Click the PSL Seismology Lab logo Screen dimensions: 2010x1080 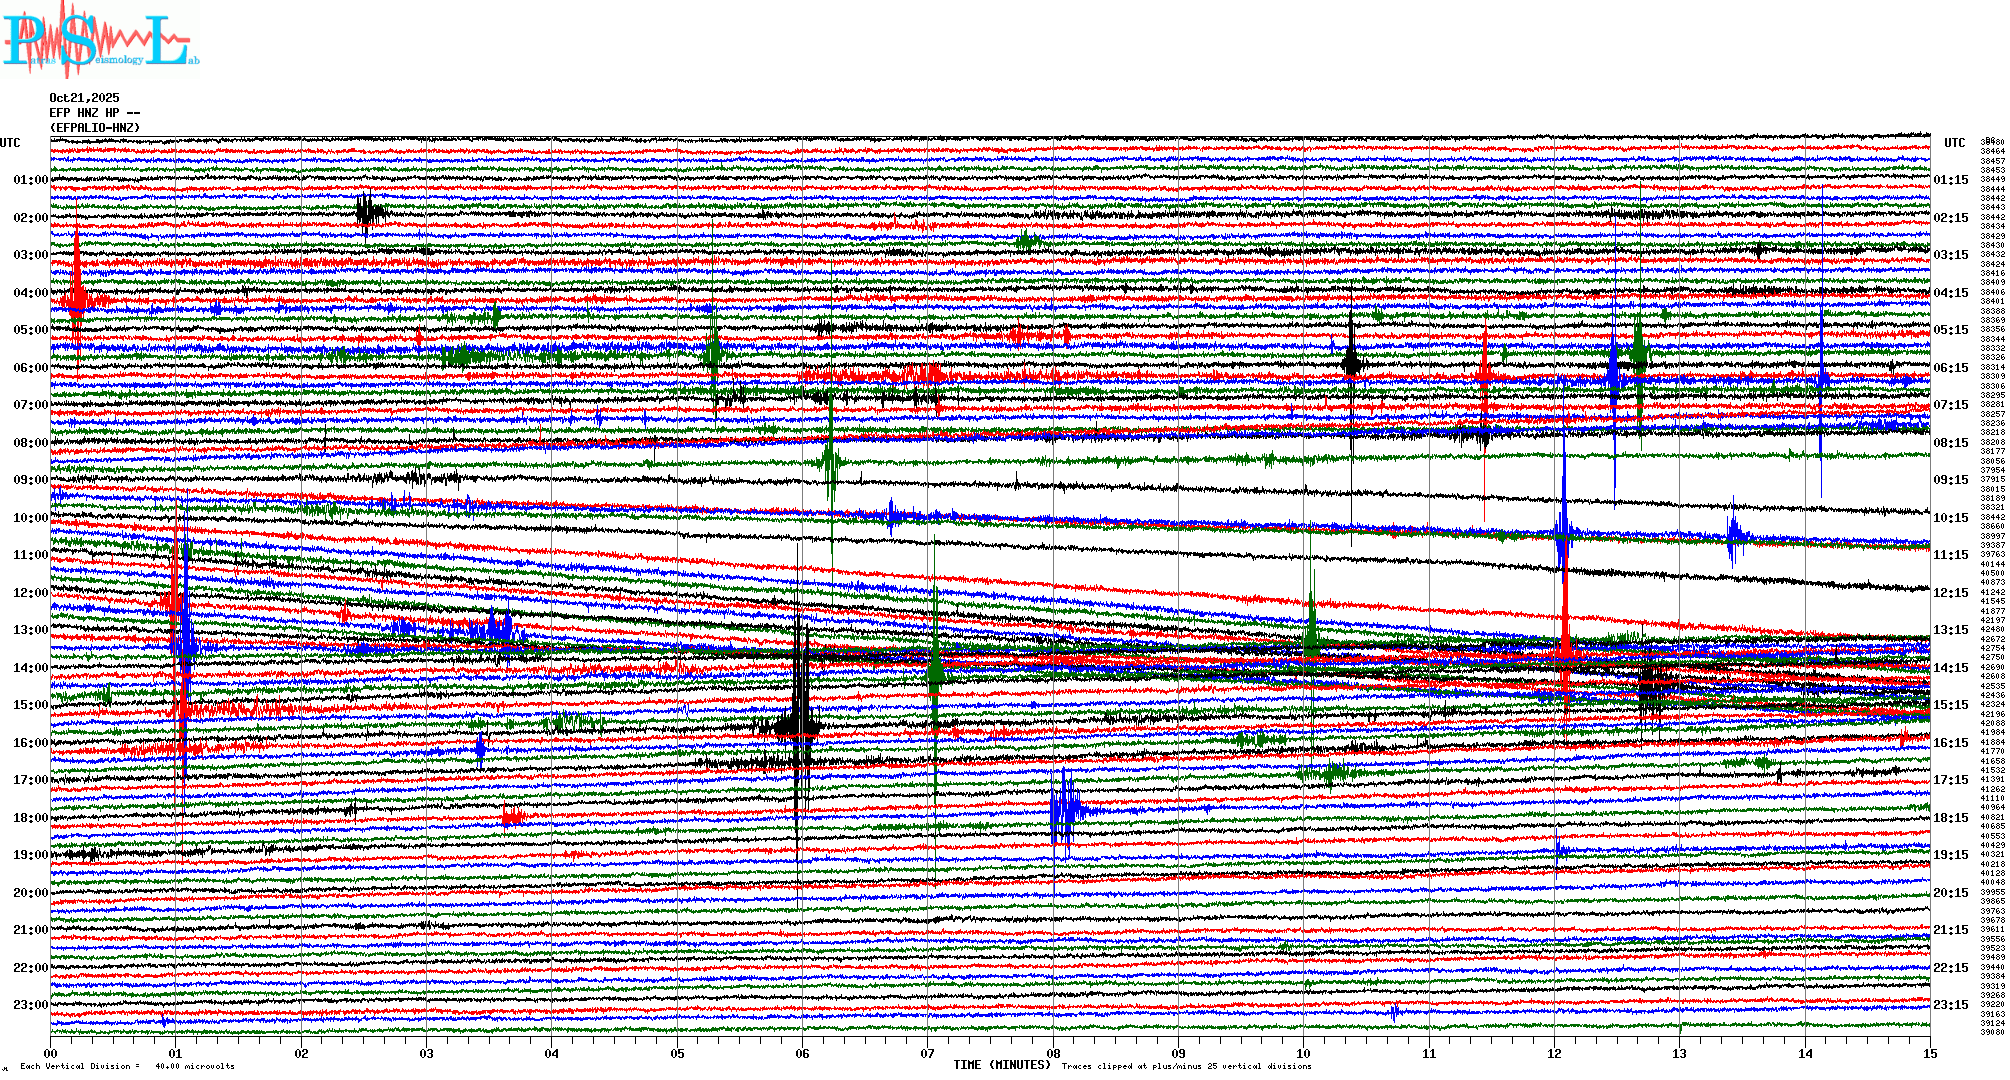(100, 40)
